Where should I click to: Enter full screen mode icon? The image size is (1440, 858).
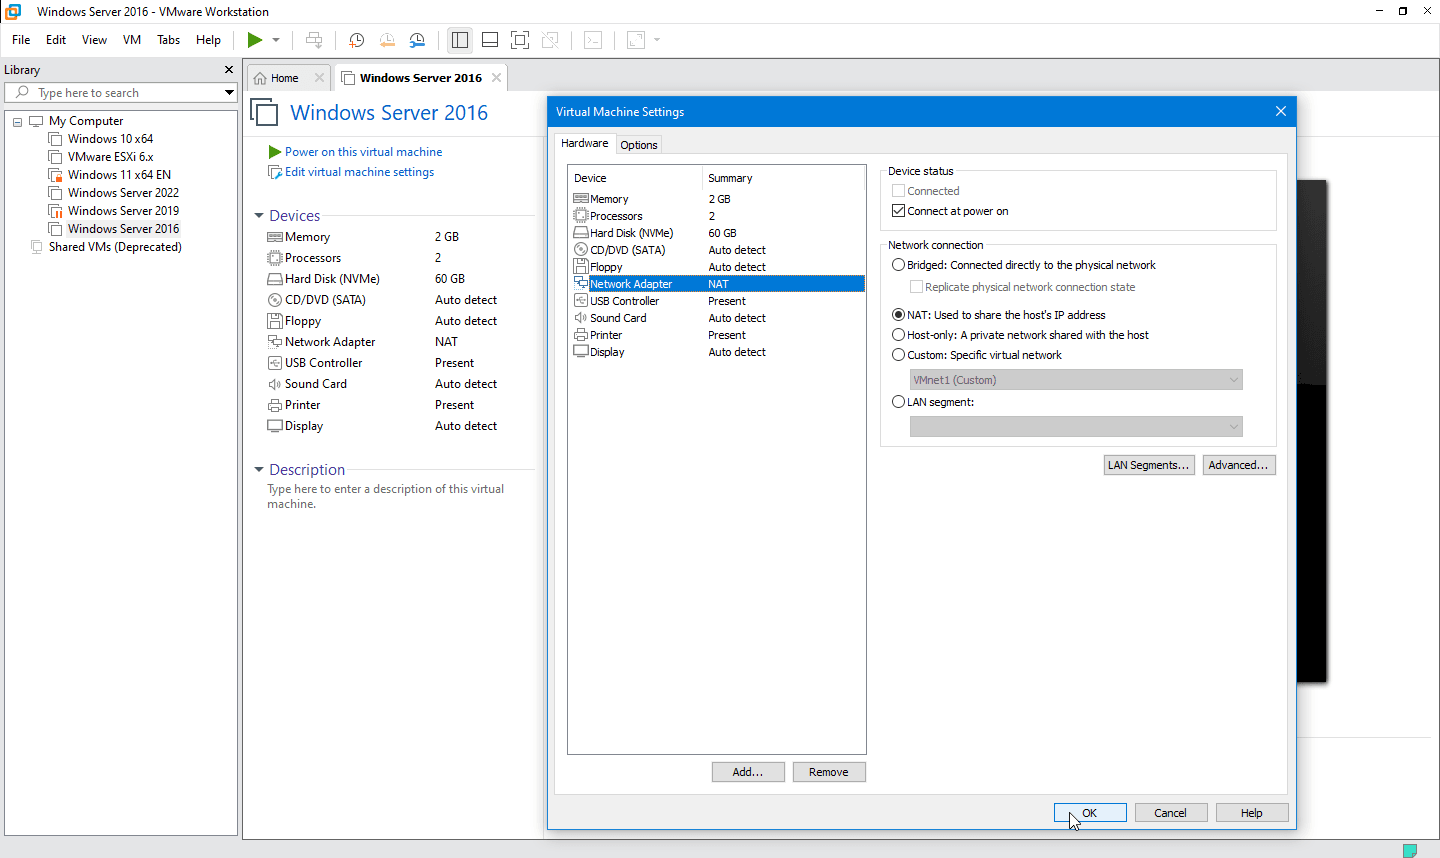click(520, 40)
